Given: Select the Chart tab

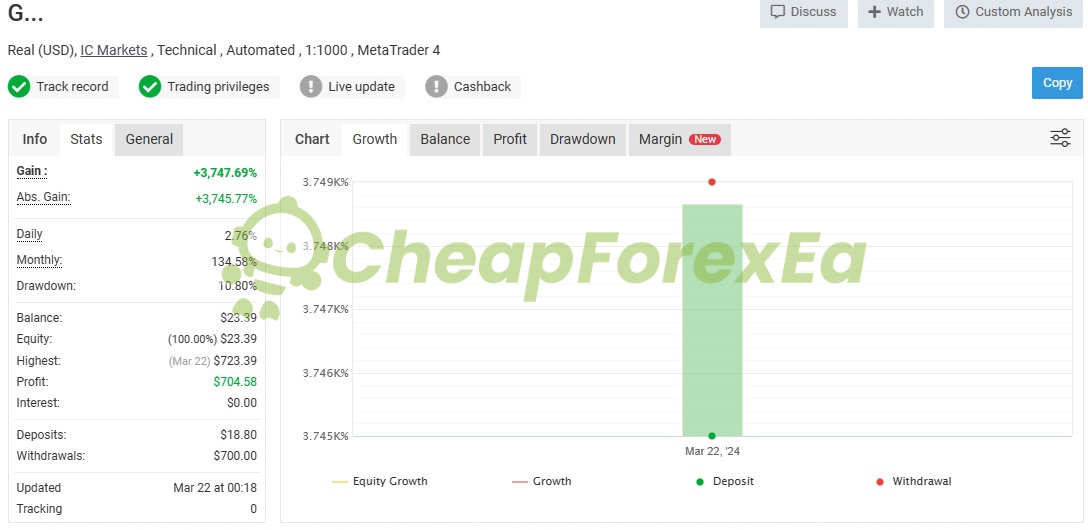Looking at the screenshot, I should click(x=312, y=139).
